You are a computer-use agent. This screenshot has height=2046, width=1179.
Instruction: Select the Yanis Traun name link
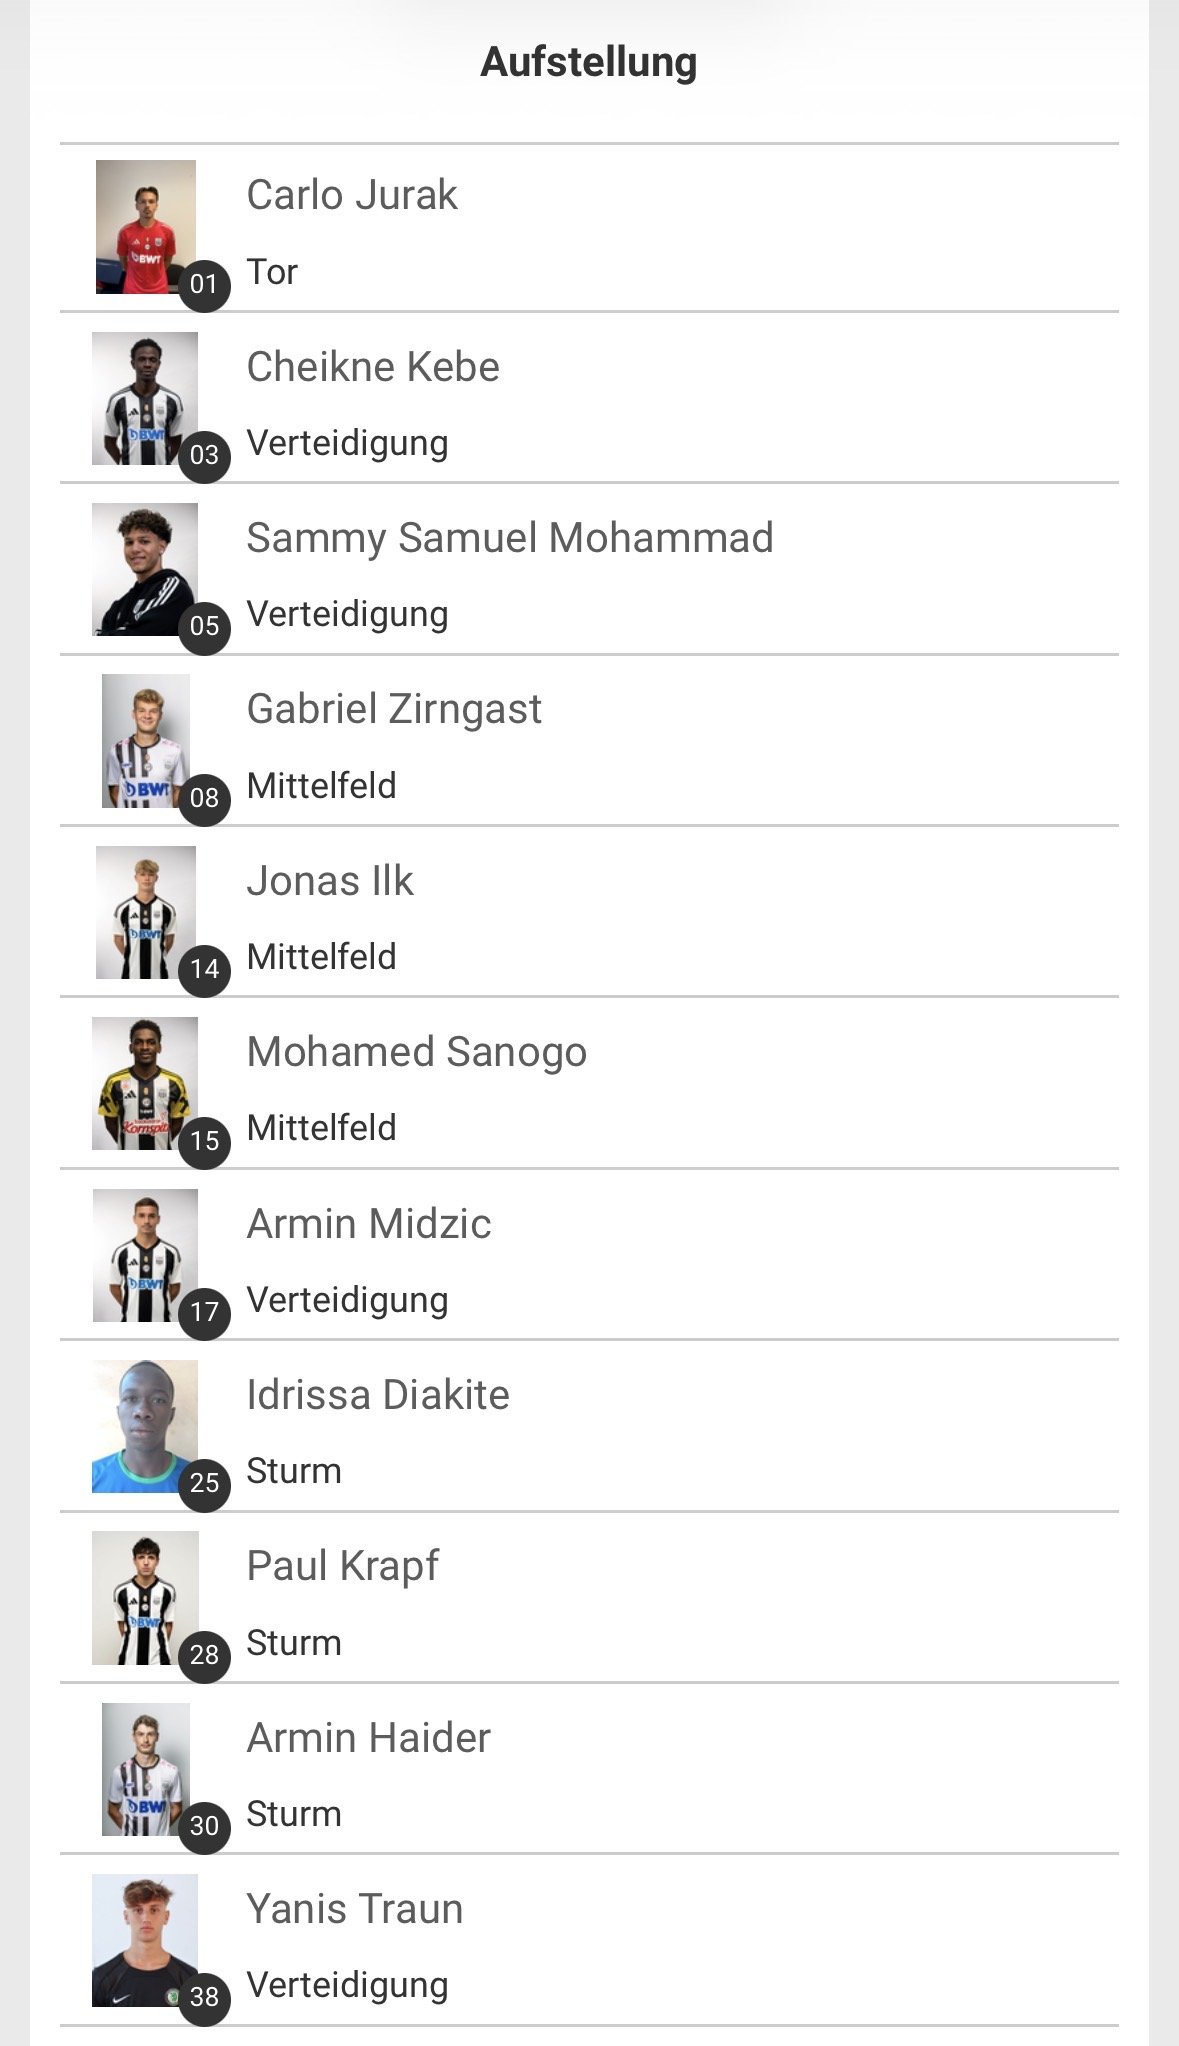[x=354, y=1909]
